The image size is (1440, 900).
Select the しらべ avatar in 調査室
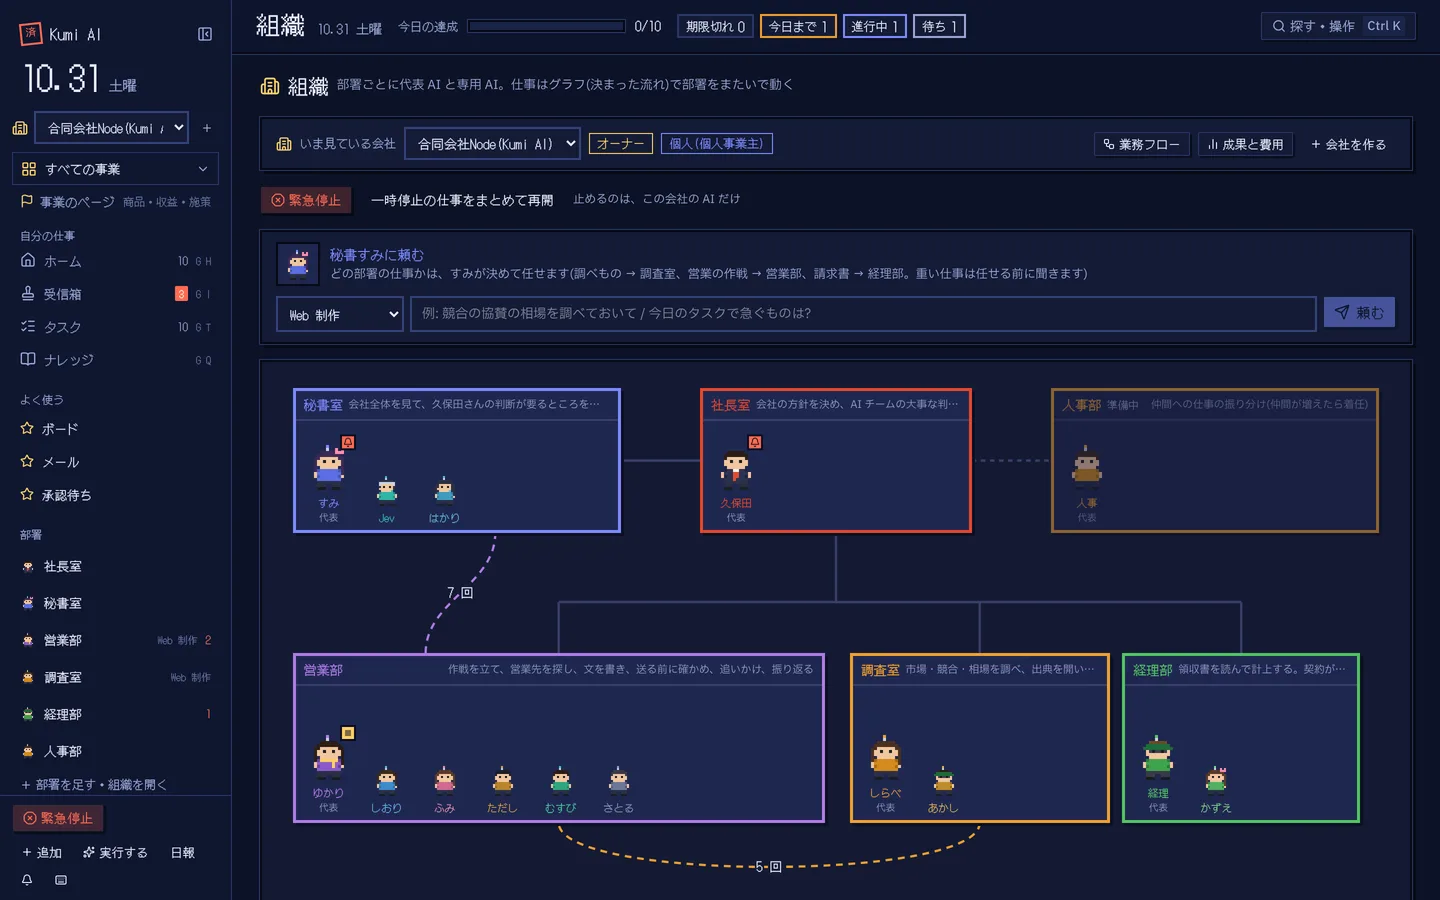pyautogui.click(x=886, y=758)
